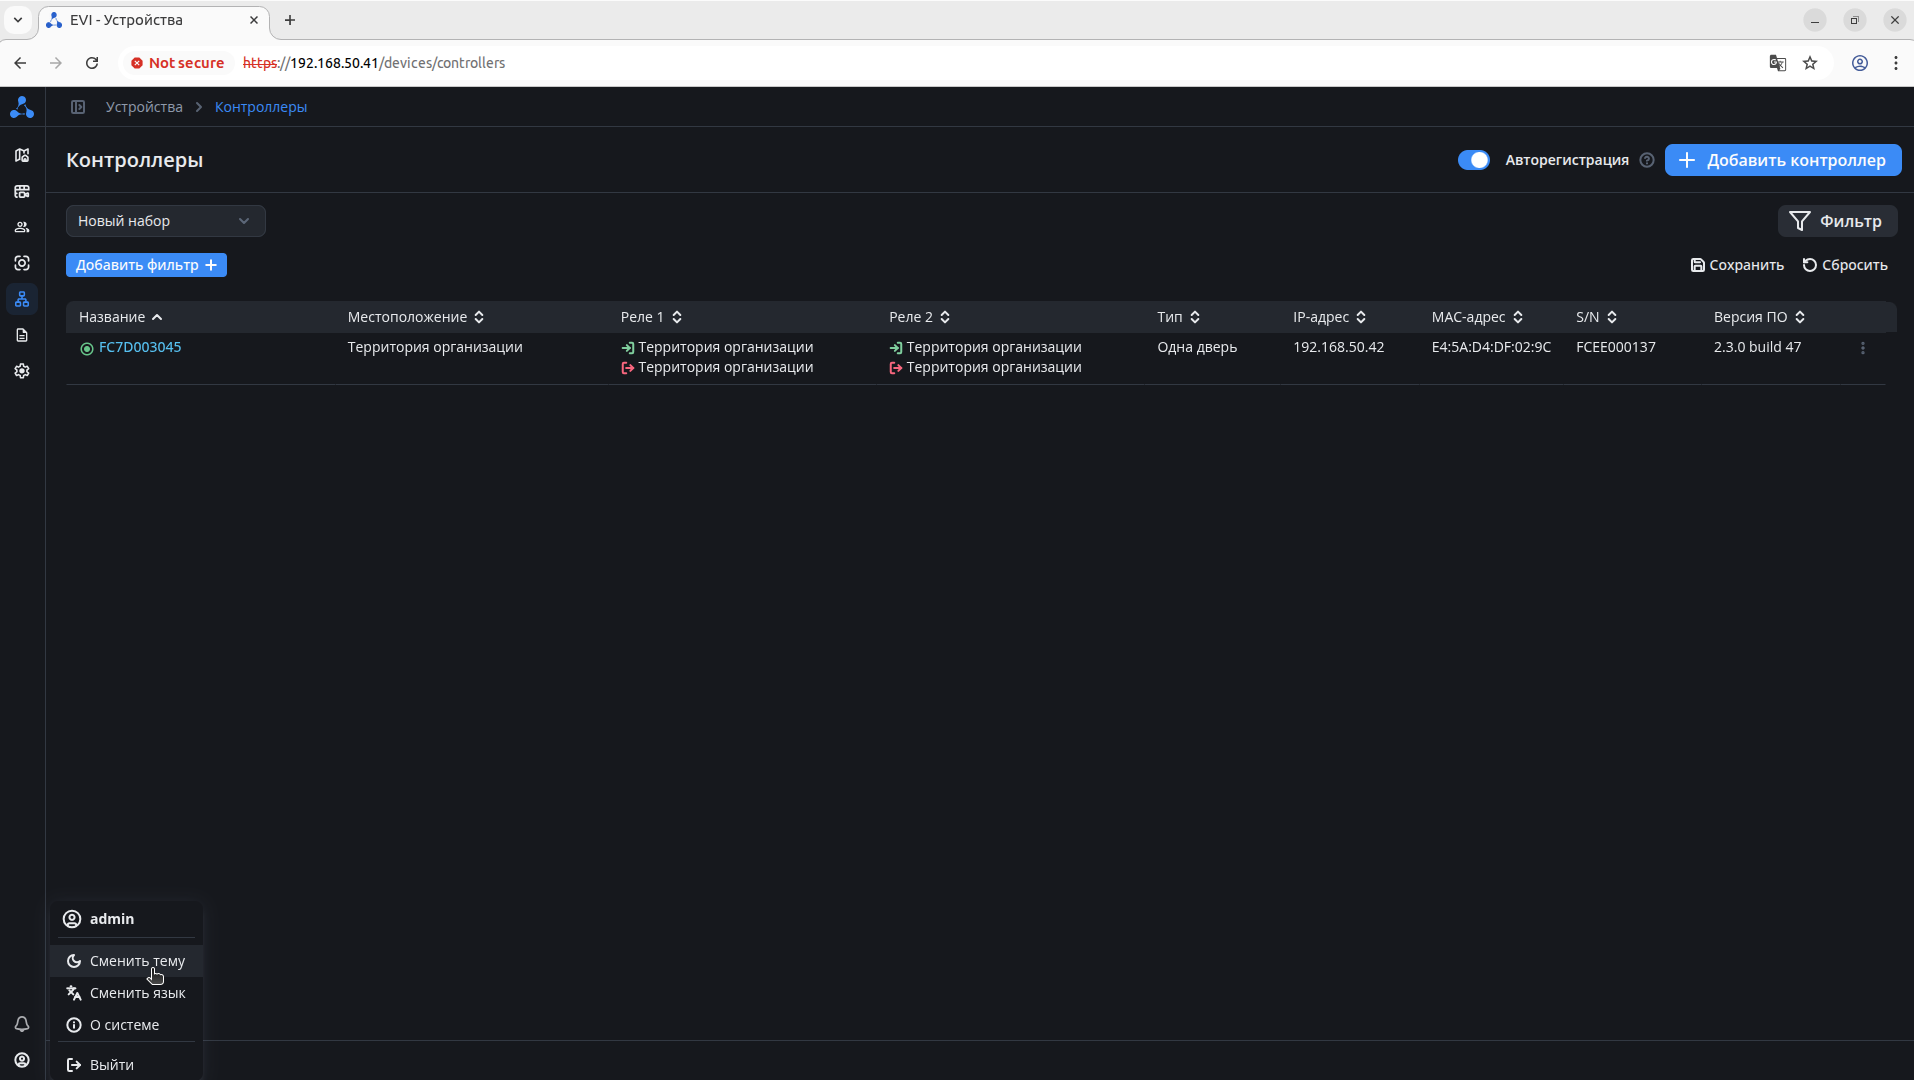This screenshot has height=1080, width=1914.
Task: Open the FC7D003045 controller link
Action: 140,347
